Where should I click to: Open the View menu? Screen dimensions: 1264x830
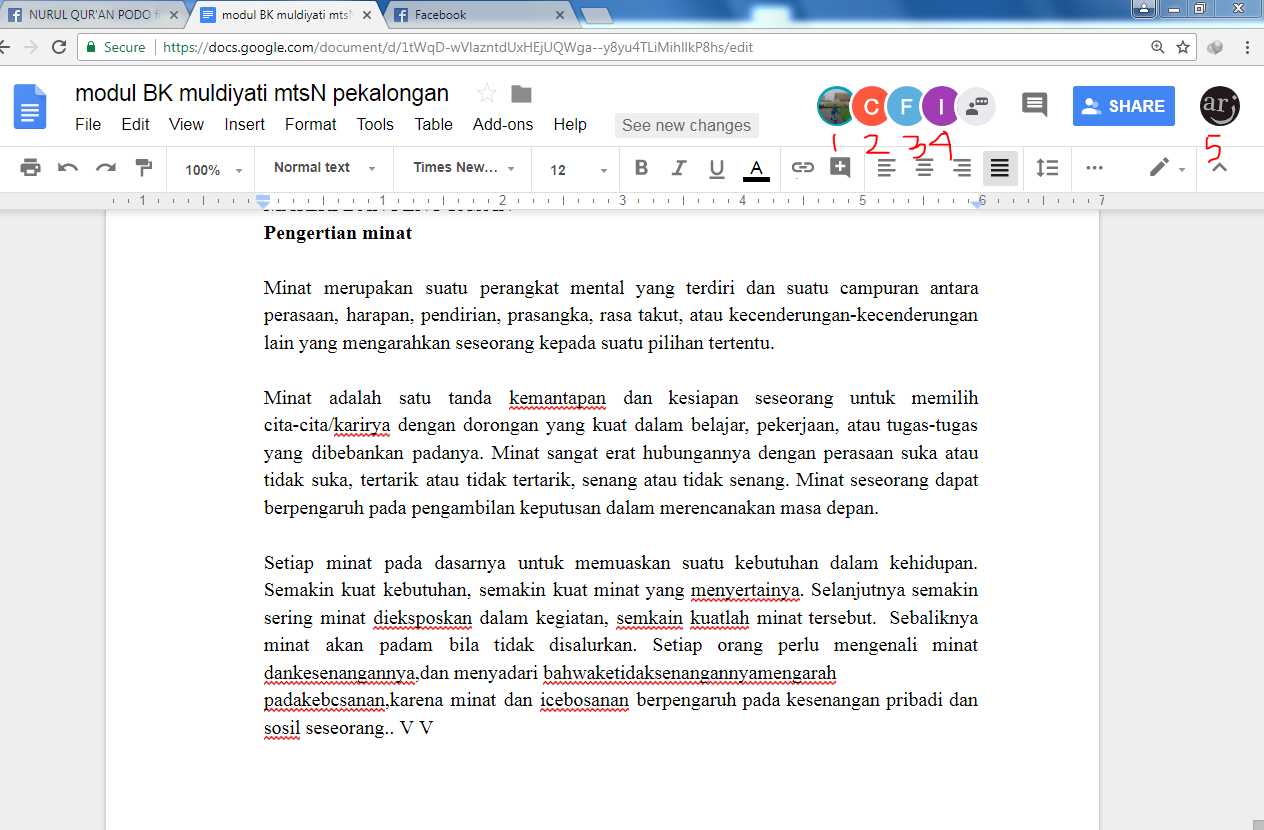coord(186,125)
